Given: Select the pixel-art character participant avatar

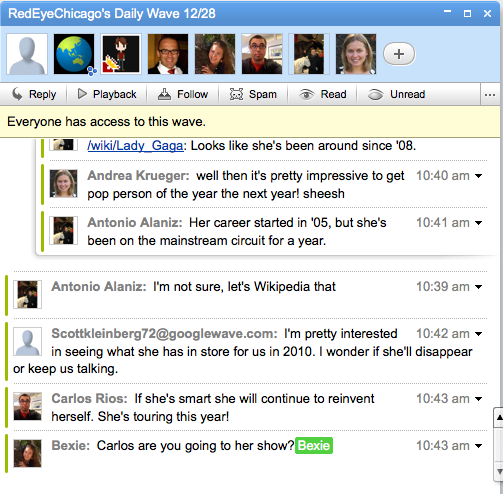Looking at the screenshot, I should point(121,54).
